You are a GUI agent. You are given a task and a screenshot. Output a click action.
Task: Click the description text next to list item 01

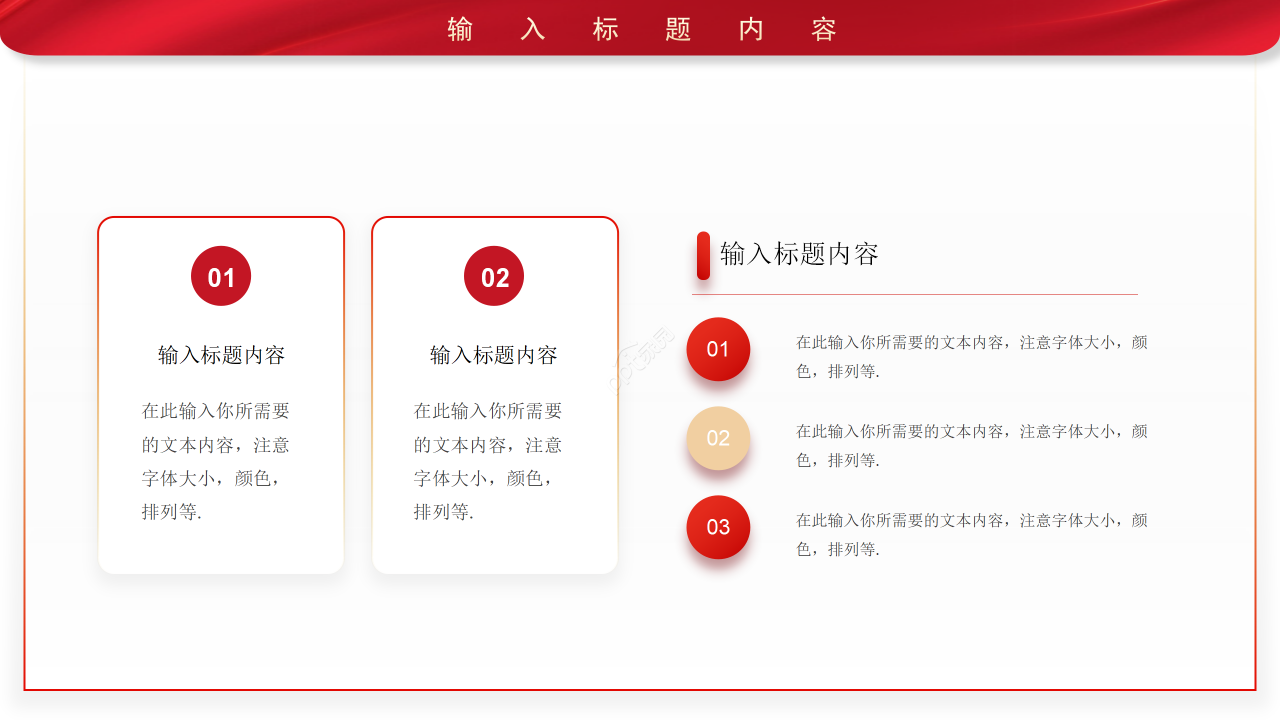coord(971,356)
